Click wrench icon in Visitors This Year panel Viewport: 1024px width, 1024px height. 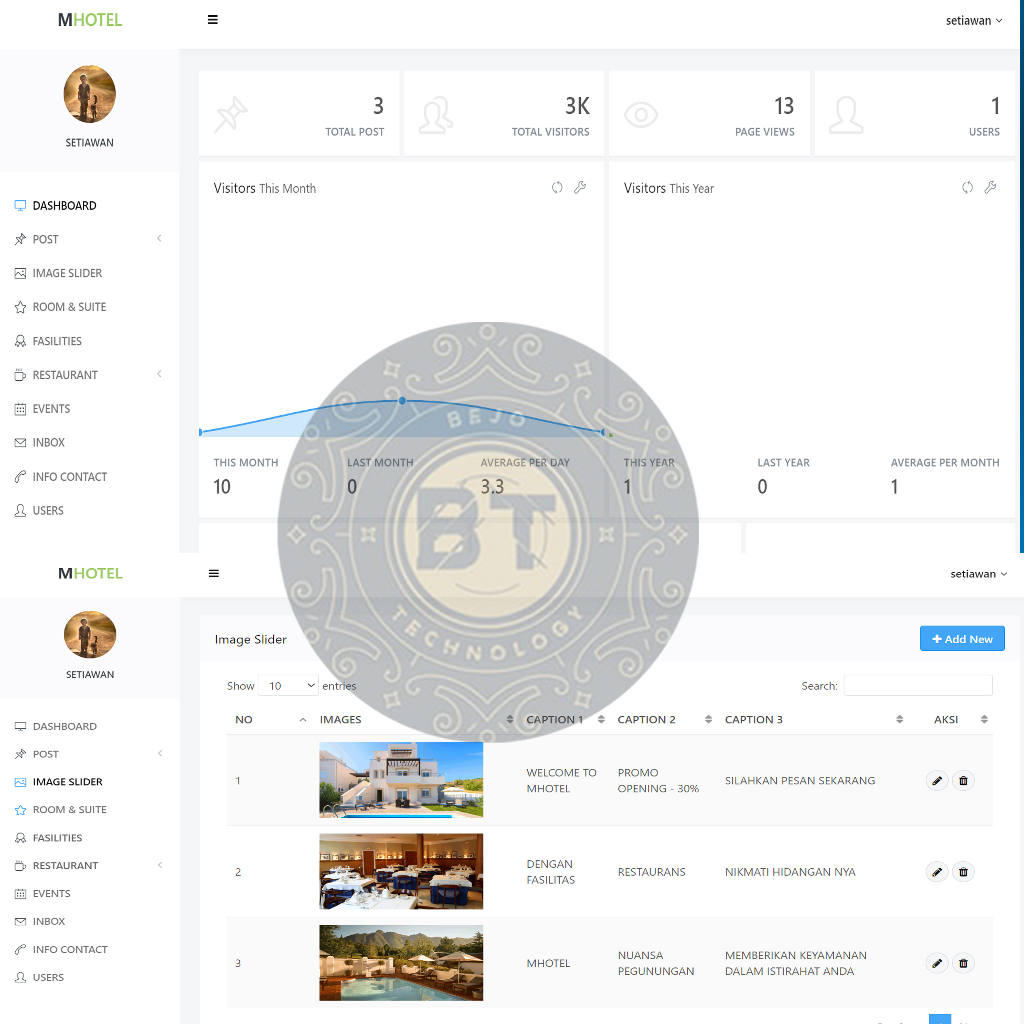(x=990, y=188)
